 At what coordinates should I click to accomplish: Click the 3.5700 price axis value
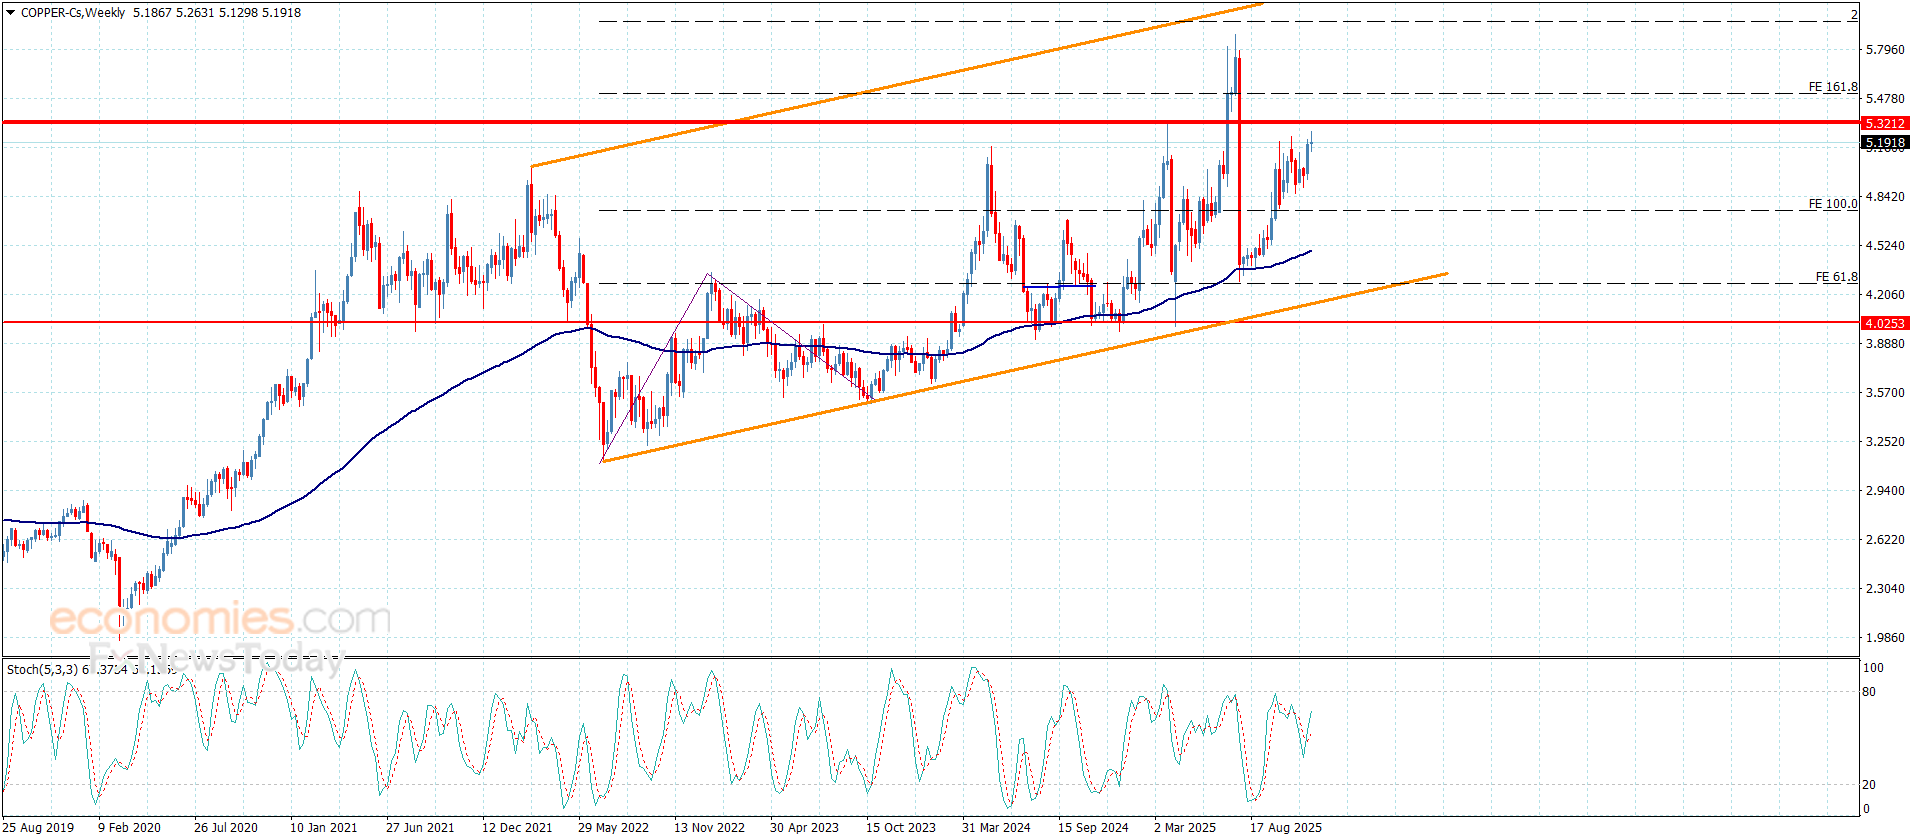(x=1885, y=392)
